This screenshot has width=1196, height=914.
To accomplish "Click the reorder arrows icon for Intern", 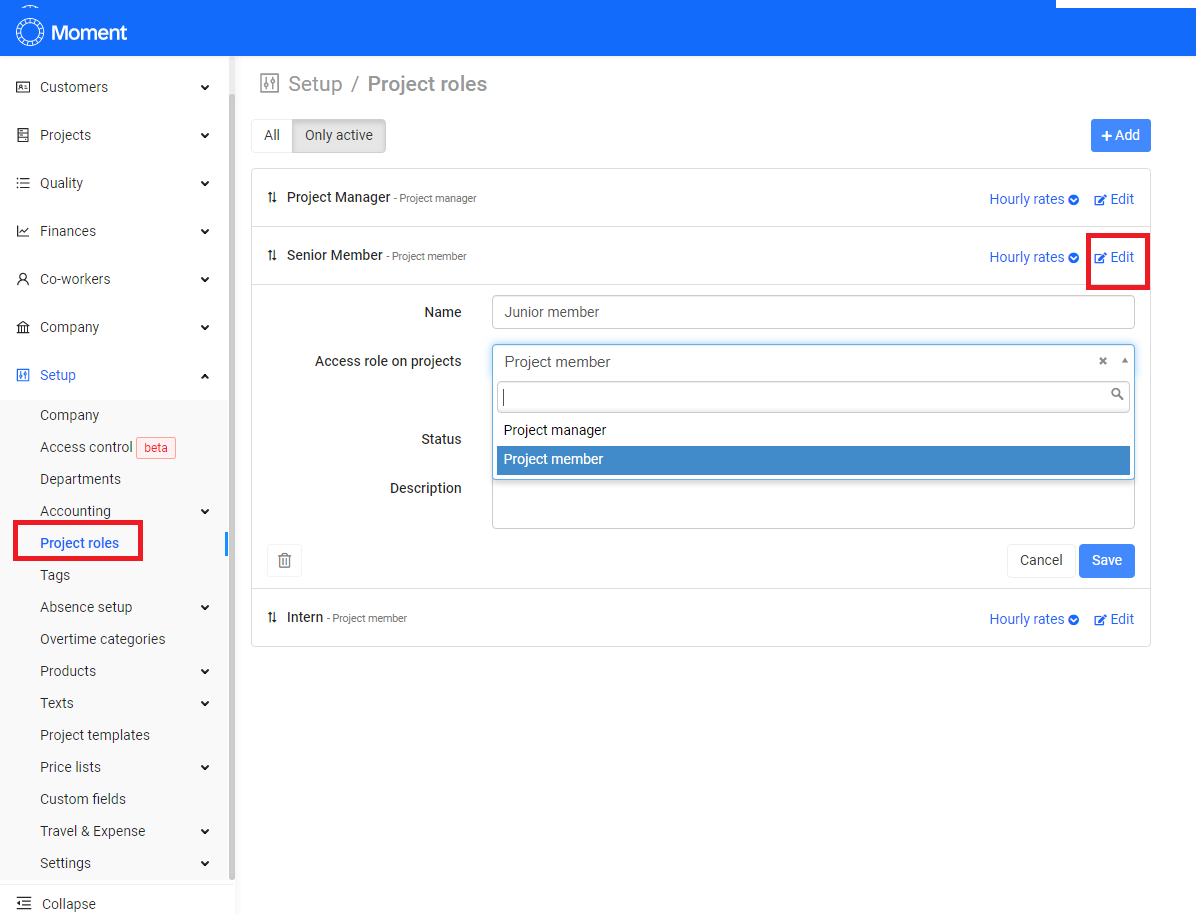I will click(x=272, y=617).
